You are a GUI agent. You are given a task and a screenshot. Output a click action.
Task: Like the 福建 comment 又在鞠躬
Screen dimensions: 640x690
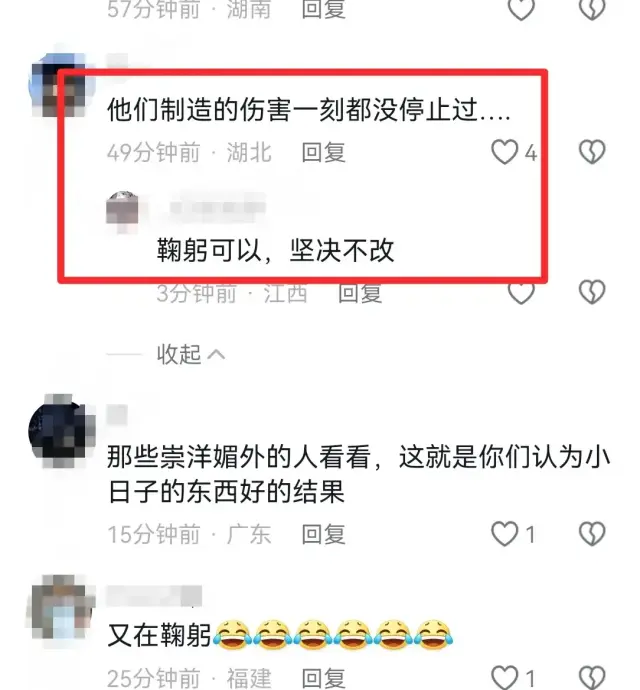(x=504, y=677)
